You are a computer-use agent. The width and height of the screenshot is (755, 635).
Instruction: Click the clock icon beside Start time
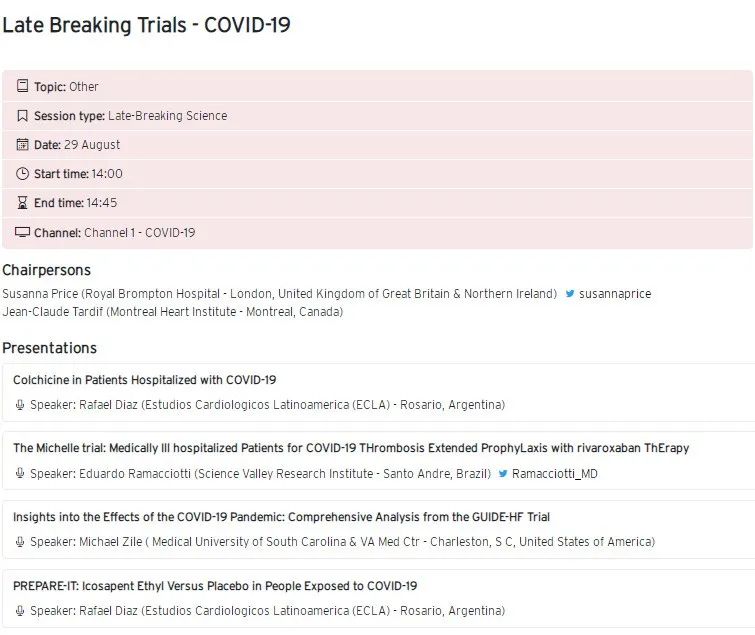[22, 174]
